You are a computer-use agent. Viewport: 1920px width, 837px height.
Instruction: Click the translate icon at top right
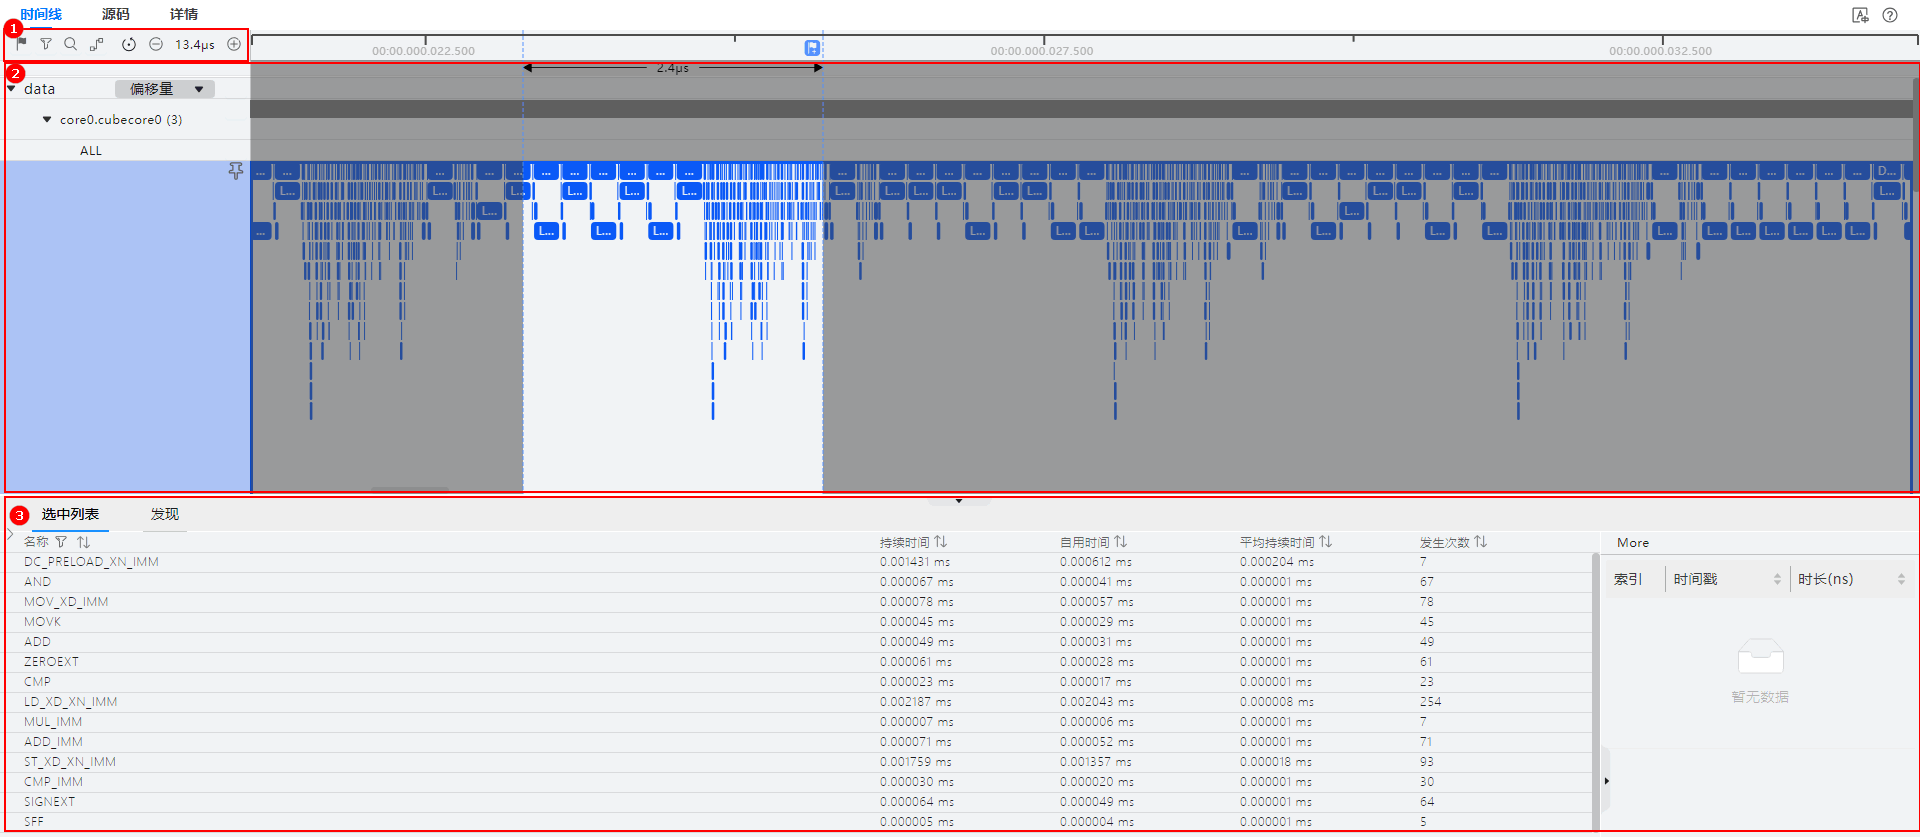click(x=1860, y=15)
